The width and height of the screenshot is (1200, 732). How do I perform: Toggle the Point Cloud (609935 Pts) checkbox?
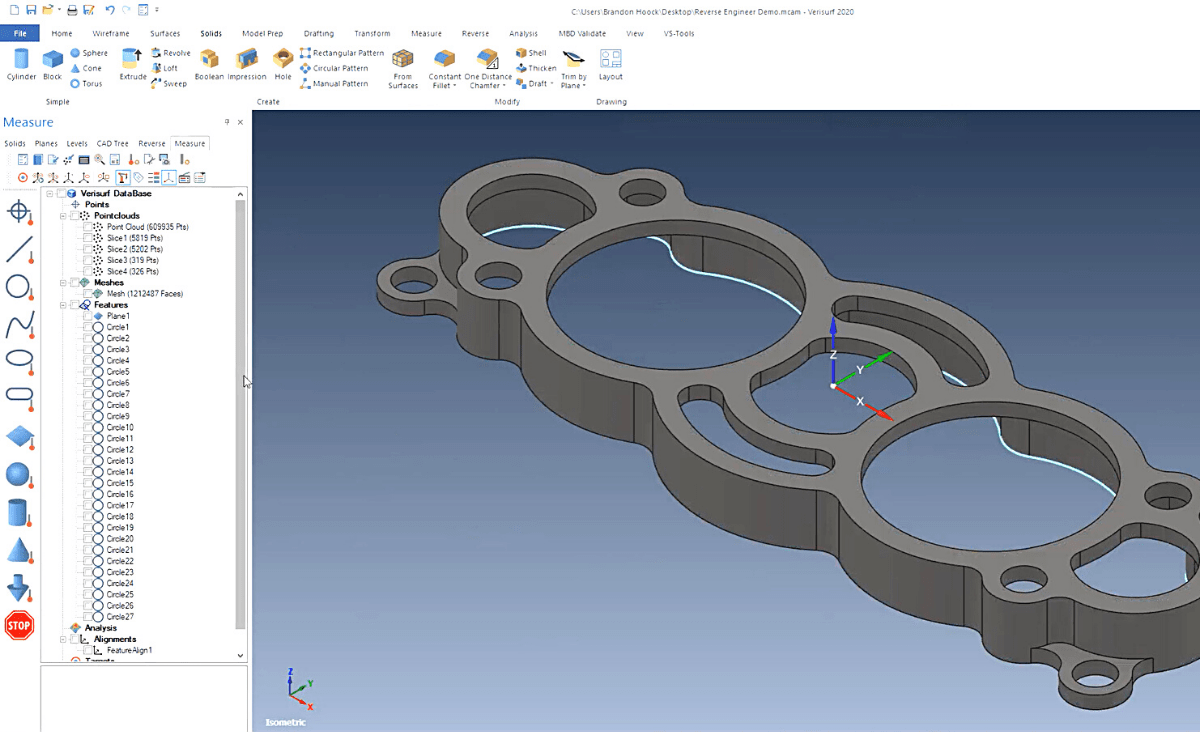(x=88, y=227)
